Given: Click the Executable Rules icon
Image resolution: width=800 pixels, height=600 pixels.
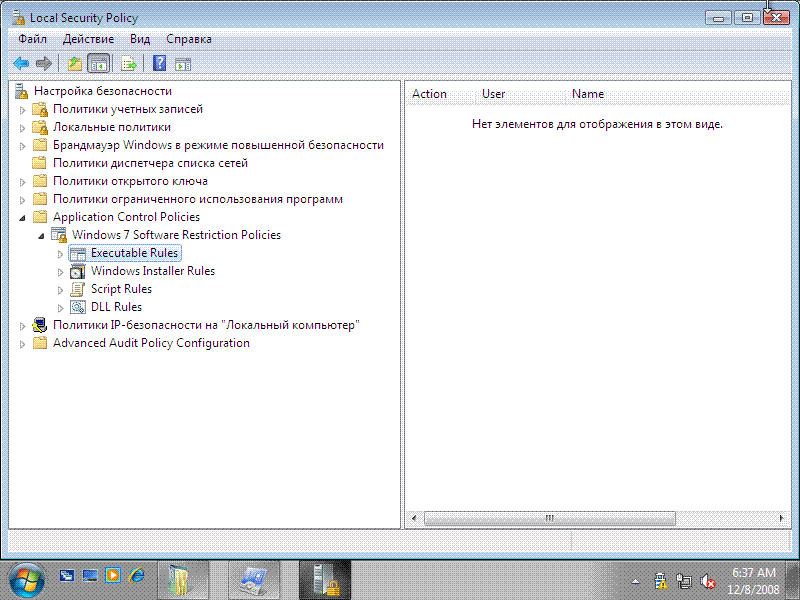Looking at the screenshot, I should pos(78,253).
